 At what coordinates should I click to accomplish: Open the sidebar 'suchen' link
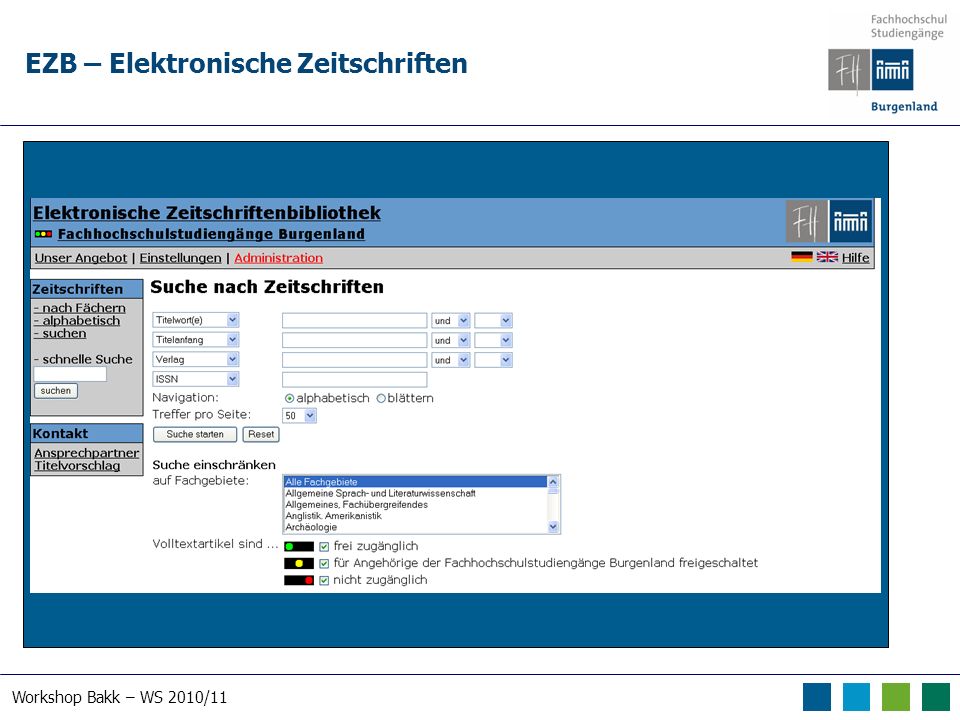point(60,334)
